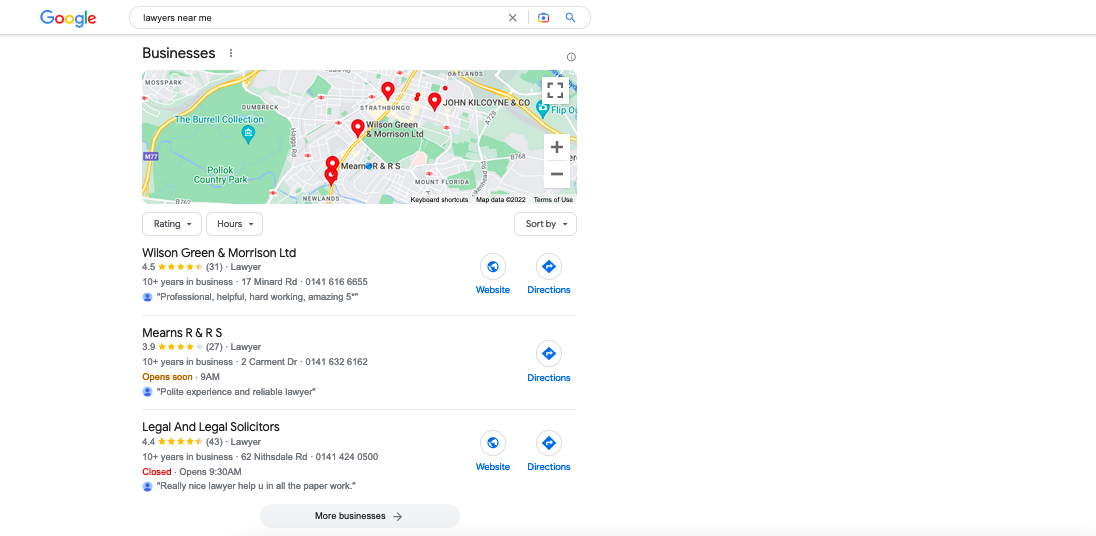The image size is (1096, 536).
Task: Open Wilson Green & Morrison Ltd listing title
Action: click(x=219, y=252)
